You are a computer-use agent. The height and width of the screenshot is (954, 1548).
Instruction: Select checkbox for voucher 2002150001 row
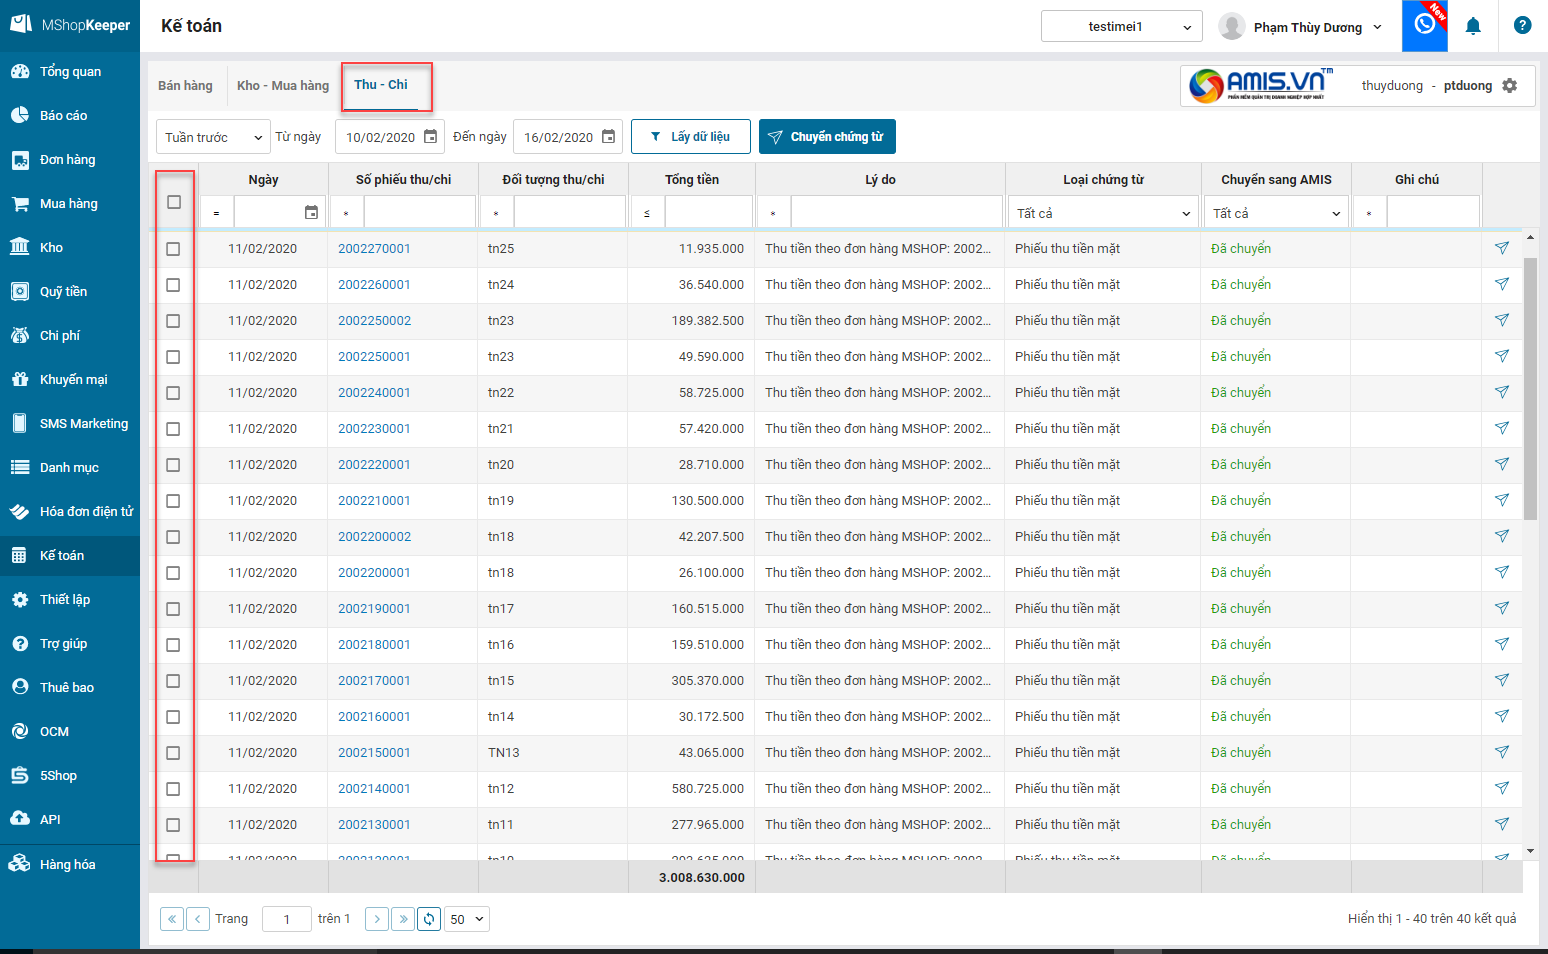(173, 753)
